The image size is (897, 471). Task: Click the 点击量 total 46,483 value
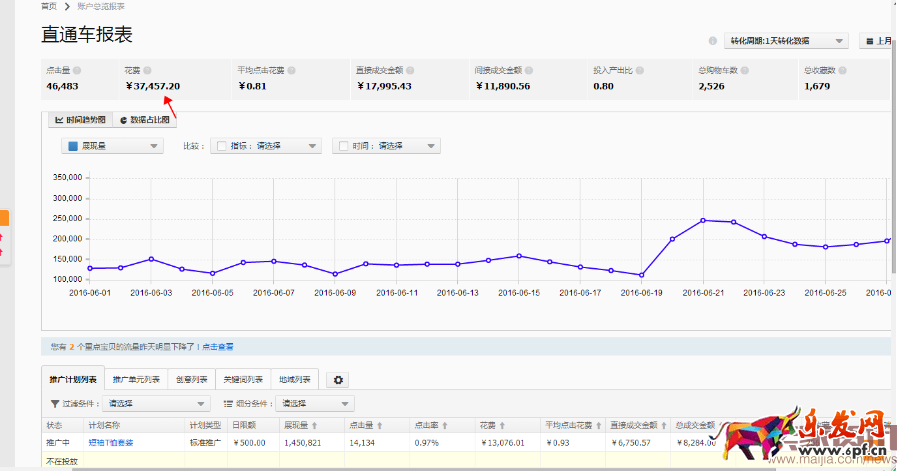pos(62,86)
